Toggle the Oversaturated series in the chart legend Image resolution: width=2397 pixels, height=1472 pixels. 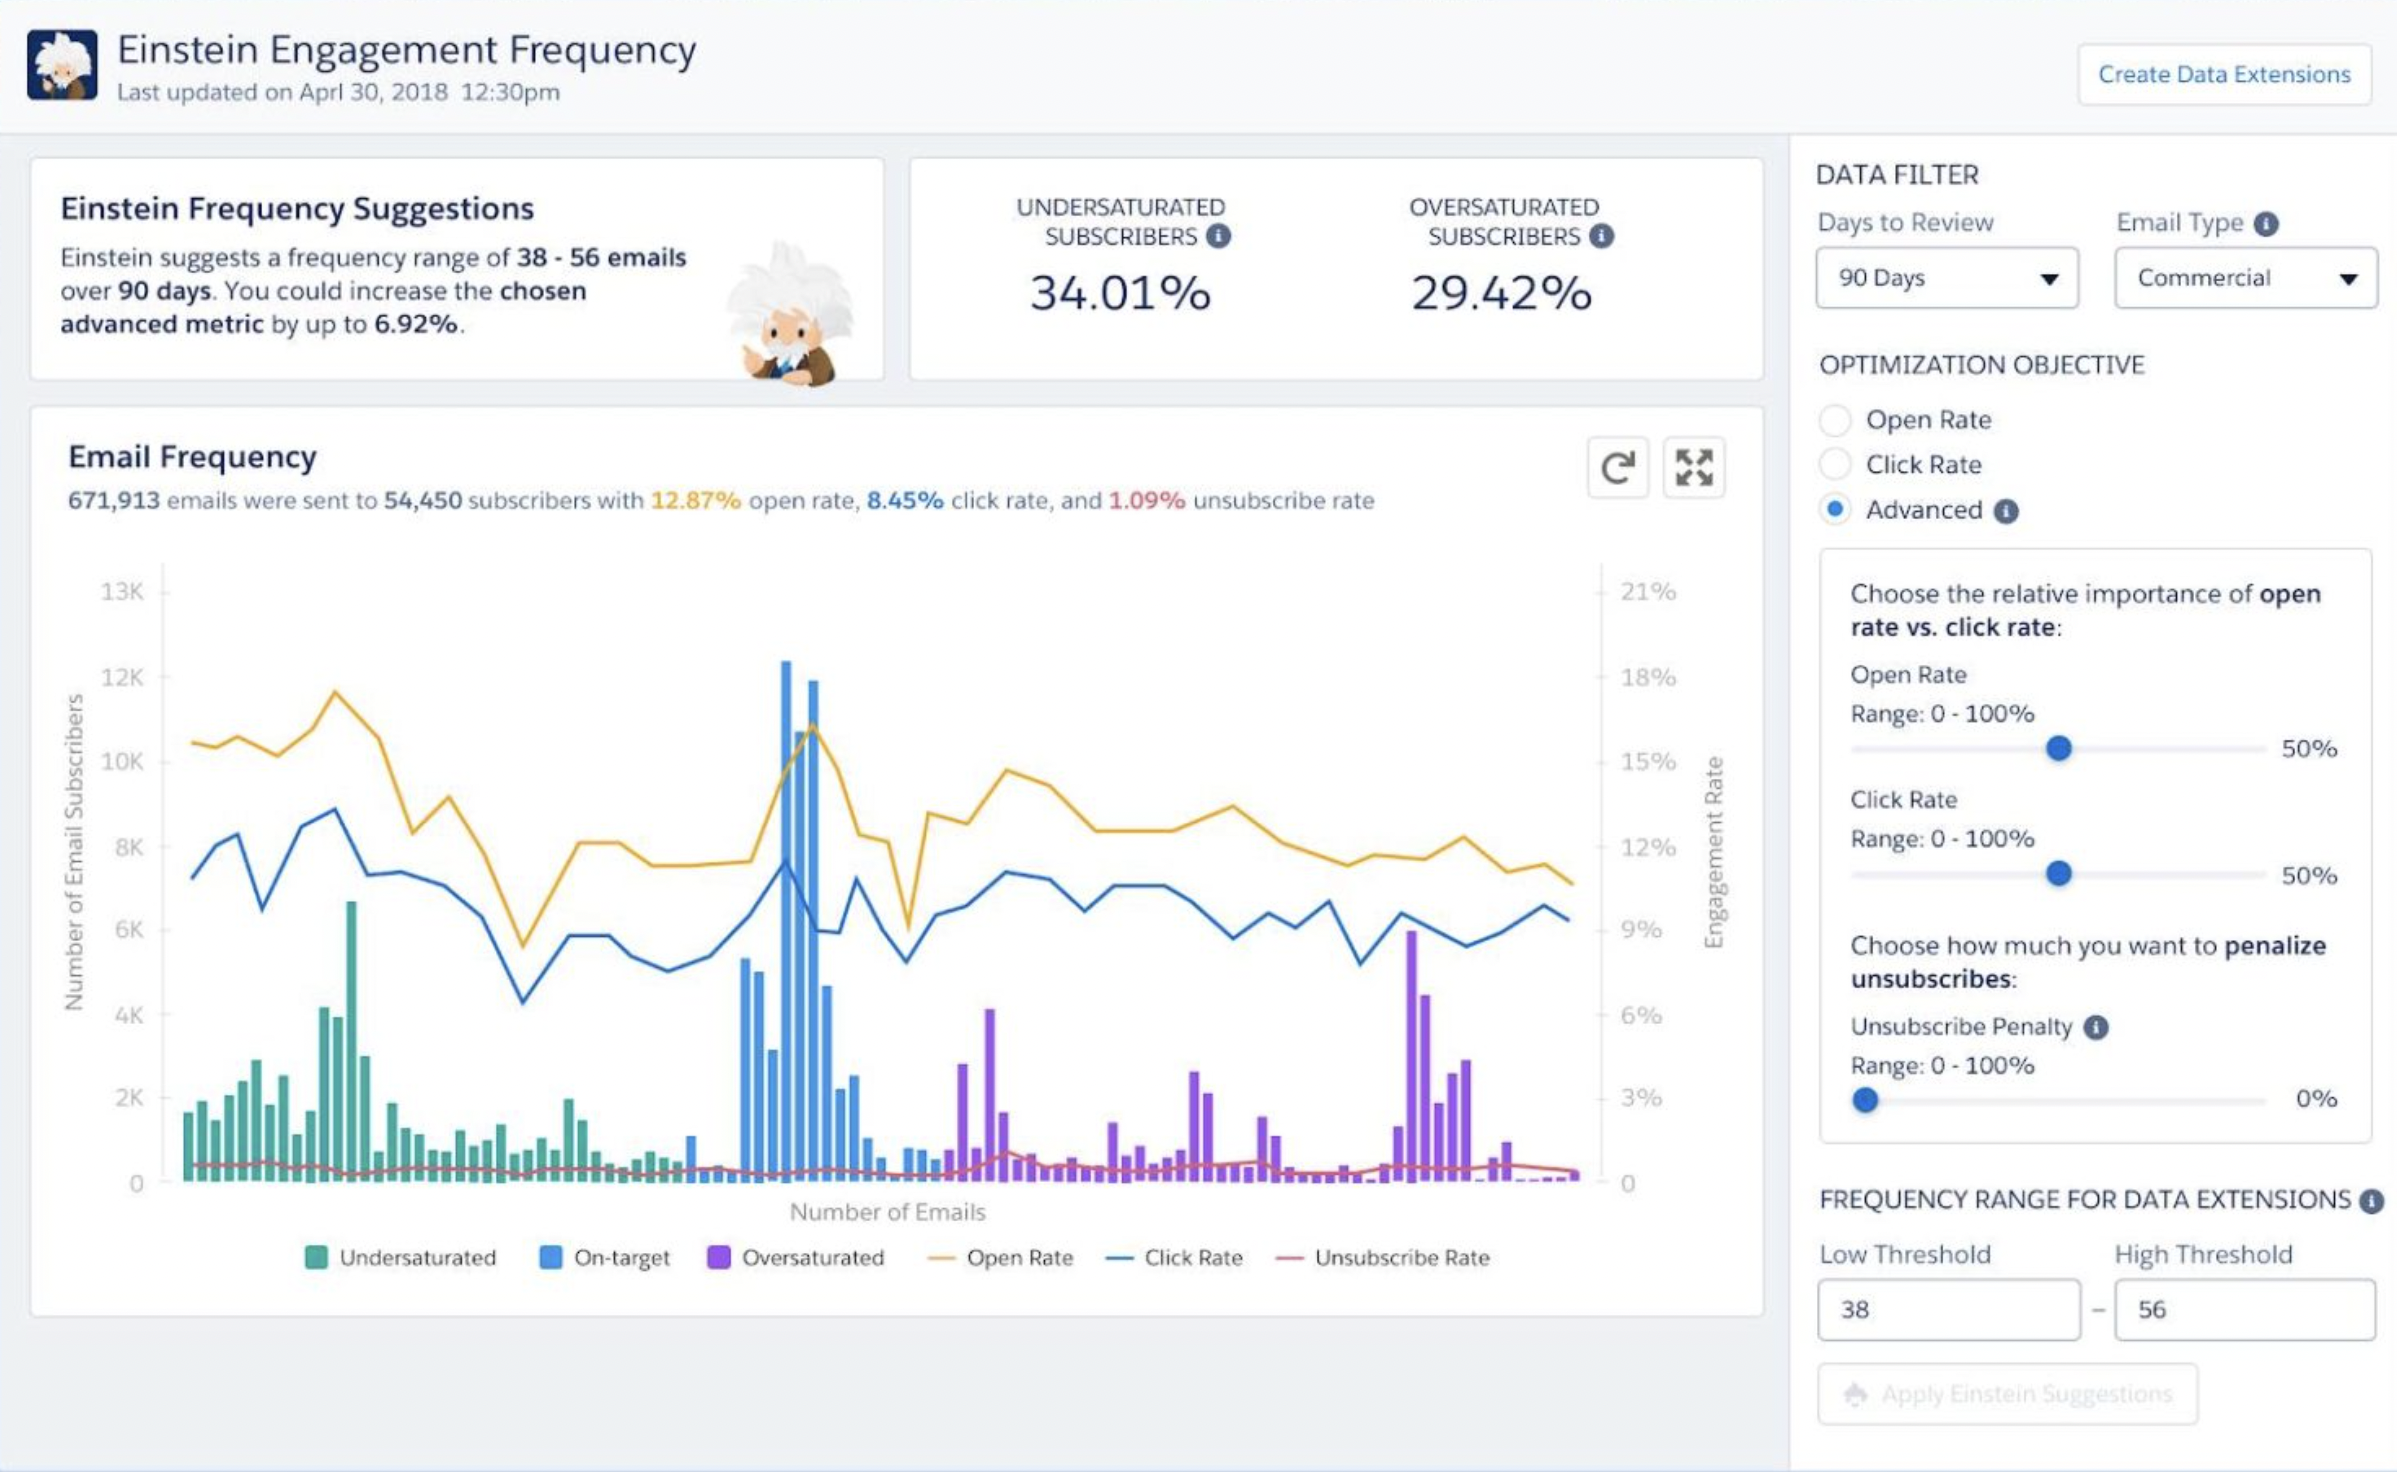pos(796,1257)
